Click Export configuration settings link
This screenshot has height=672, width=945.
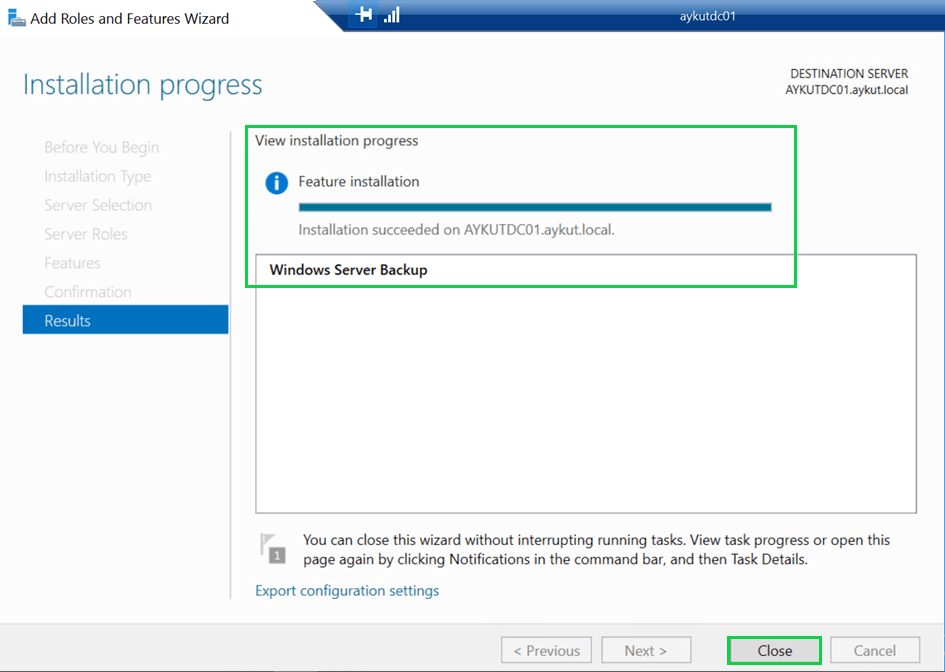(x=347, y=590)
